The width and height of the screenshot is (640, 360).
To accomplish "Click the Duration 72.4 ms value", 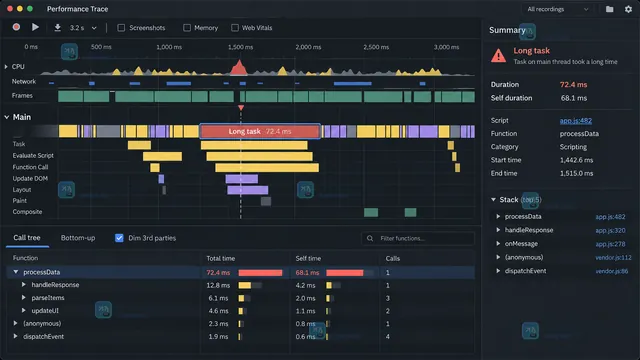I will click(x=573, y=84).
